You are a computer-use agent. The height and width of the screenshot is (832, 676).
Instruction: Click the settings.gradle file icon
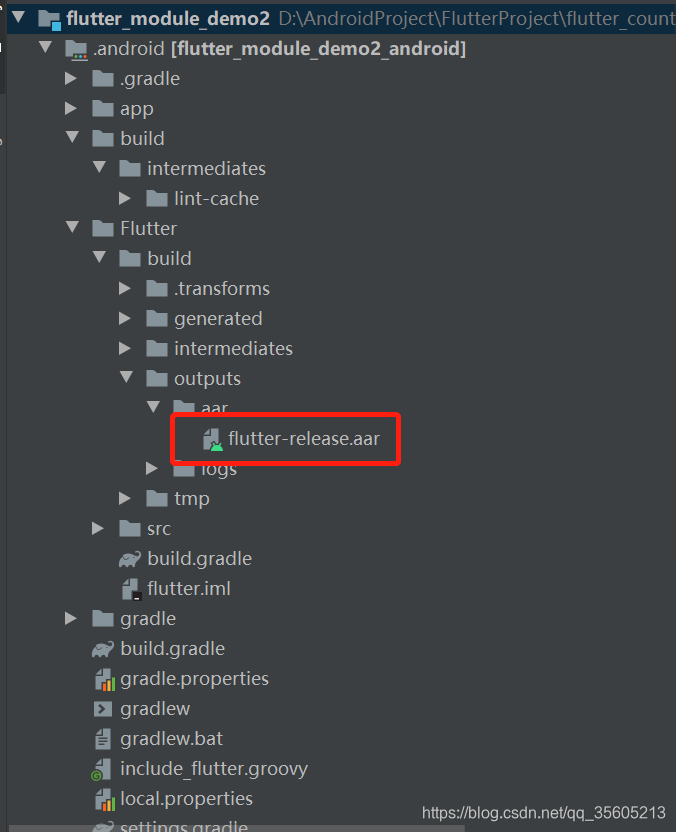pyautogui.click(x=103, y=826)
